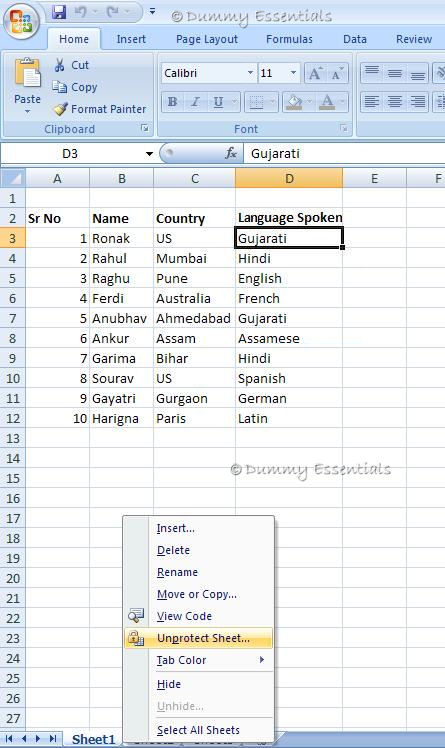Image resolution: width=445 pixels, height=748 pixels.
Task: Switch to the Page Layout tab
Action: click(x=207, y=39)
